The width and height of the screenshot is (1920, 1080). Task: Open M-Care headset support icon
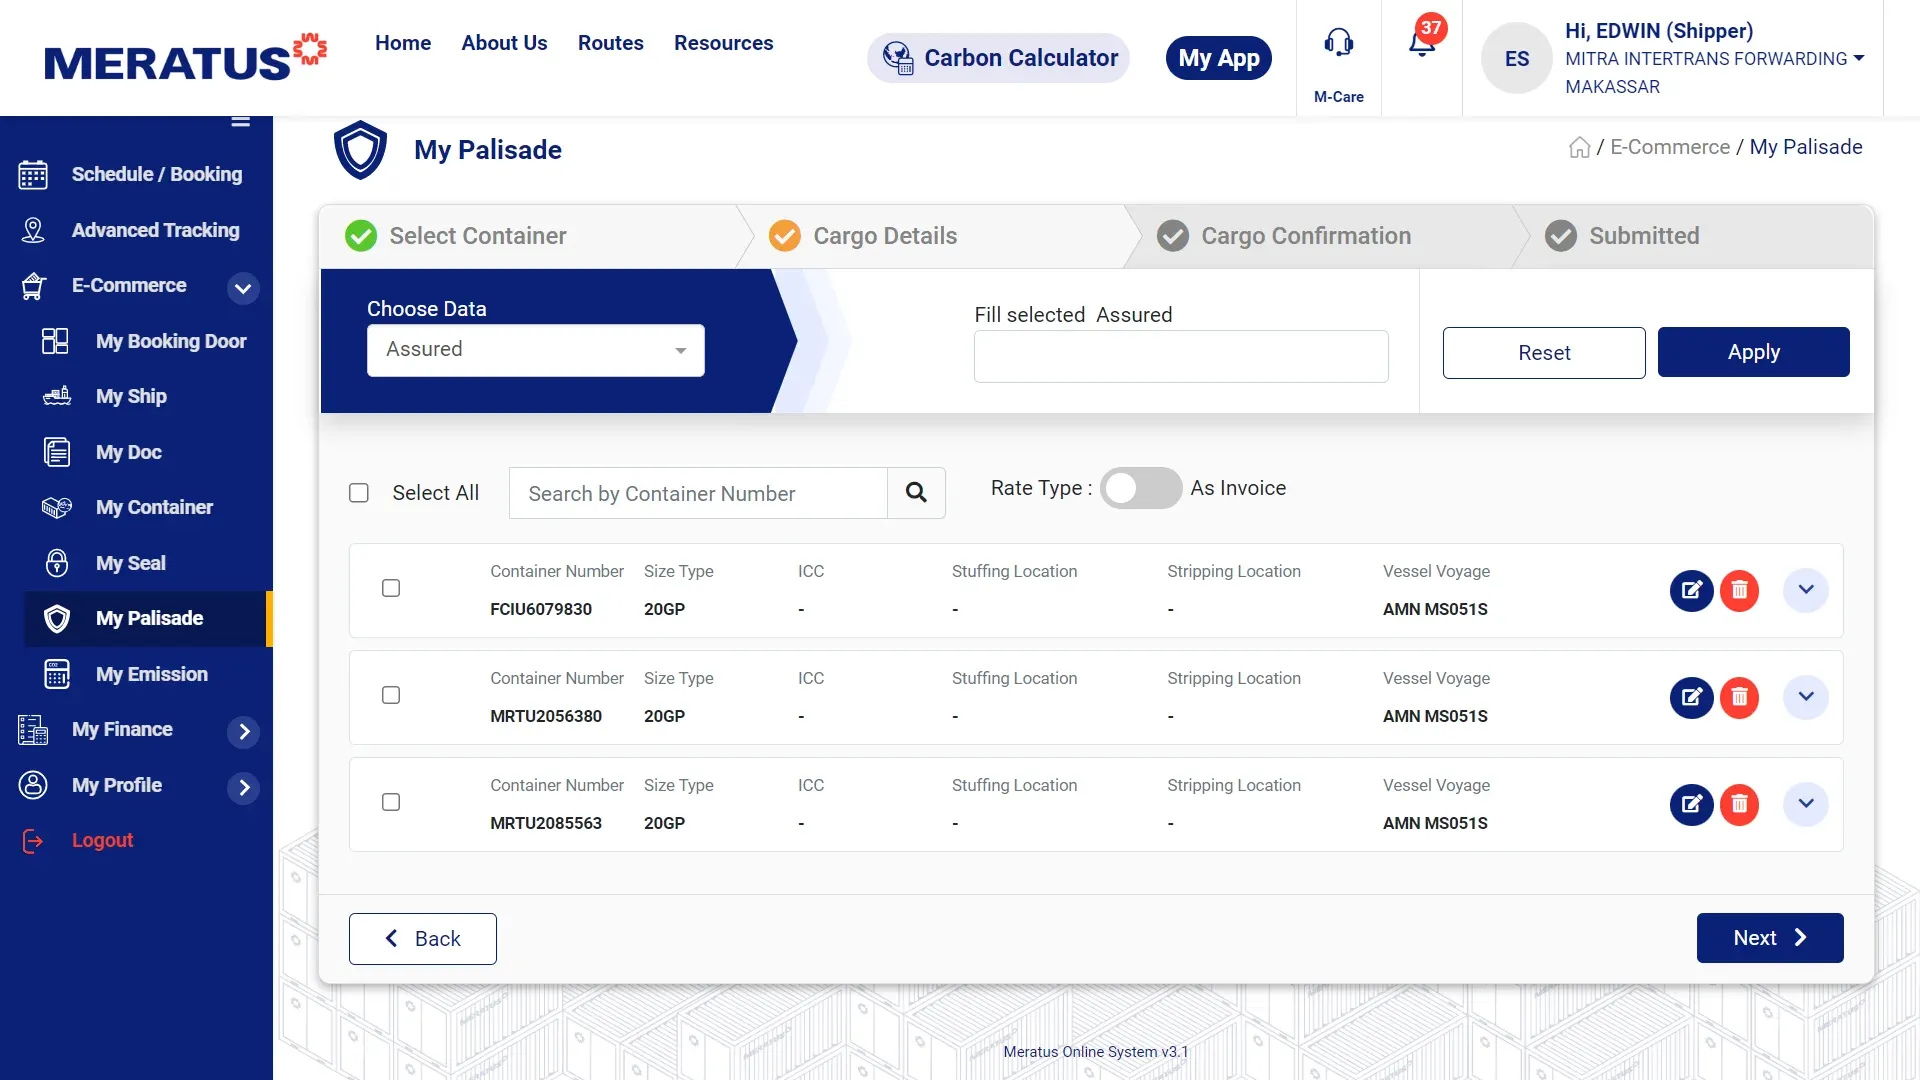pyautogui.click(x=1338, y=44)
